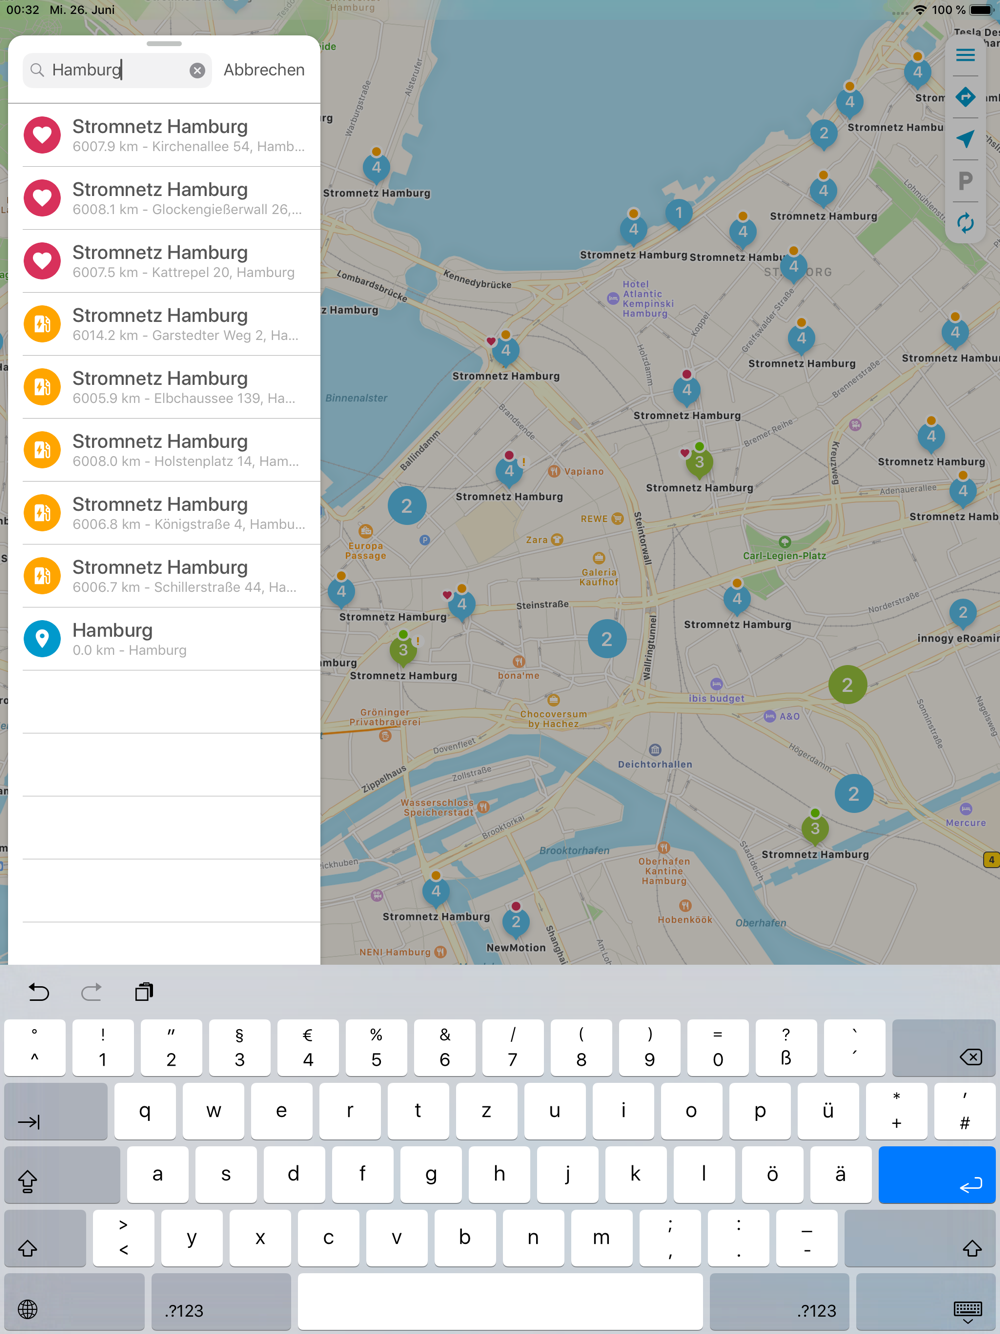
Task: Tap the blue cluster 2 near Ballindamm
Action: (x=406, y=506)
